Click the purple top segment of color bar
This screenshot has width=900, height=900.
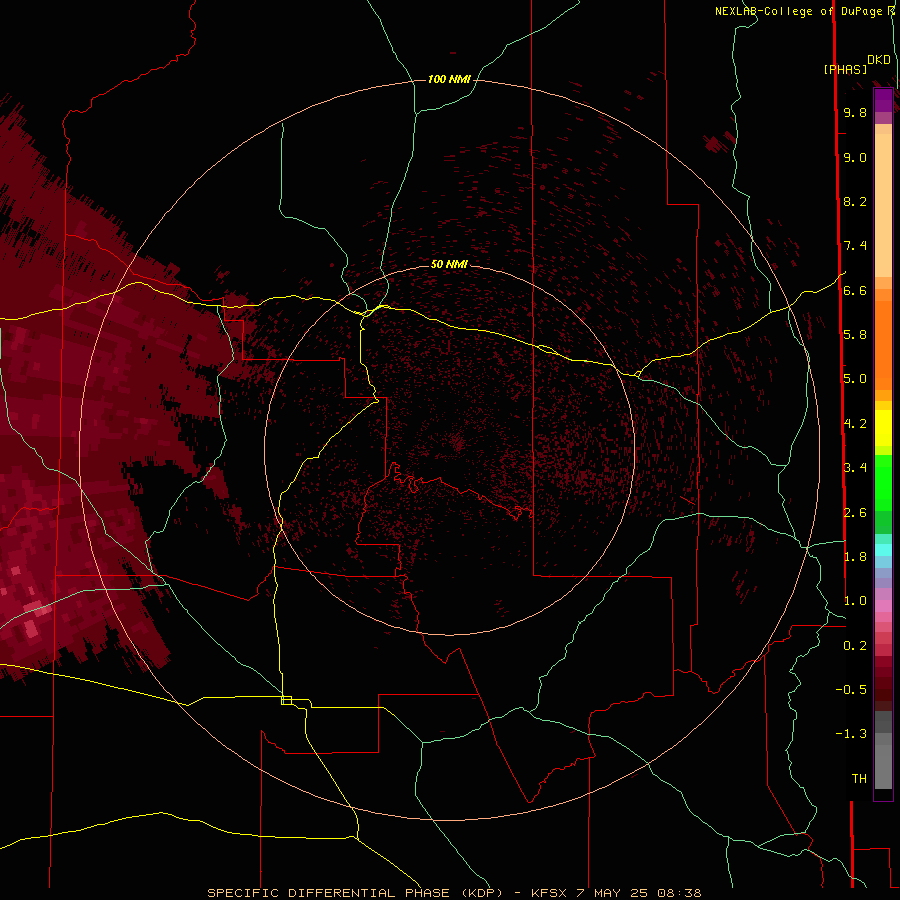point(883,100)
